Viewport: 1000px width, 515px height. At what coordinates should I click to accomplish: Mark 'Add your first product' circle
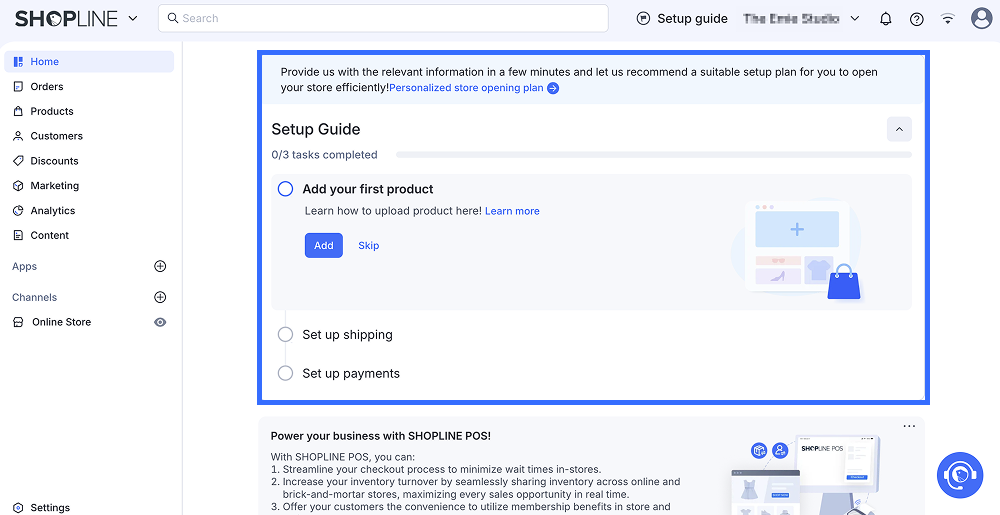pyautogui.click(x=286, y=189)
